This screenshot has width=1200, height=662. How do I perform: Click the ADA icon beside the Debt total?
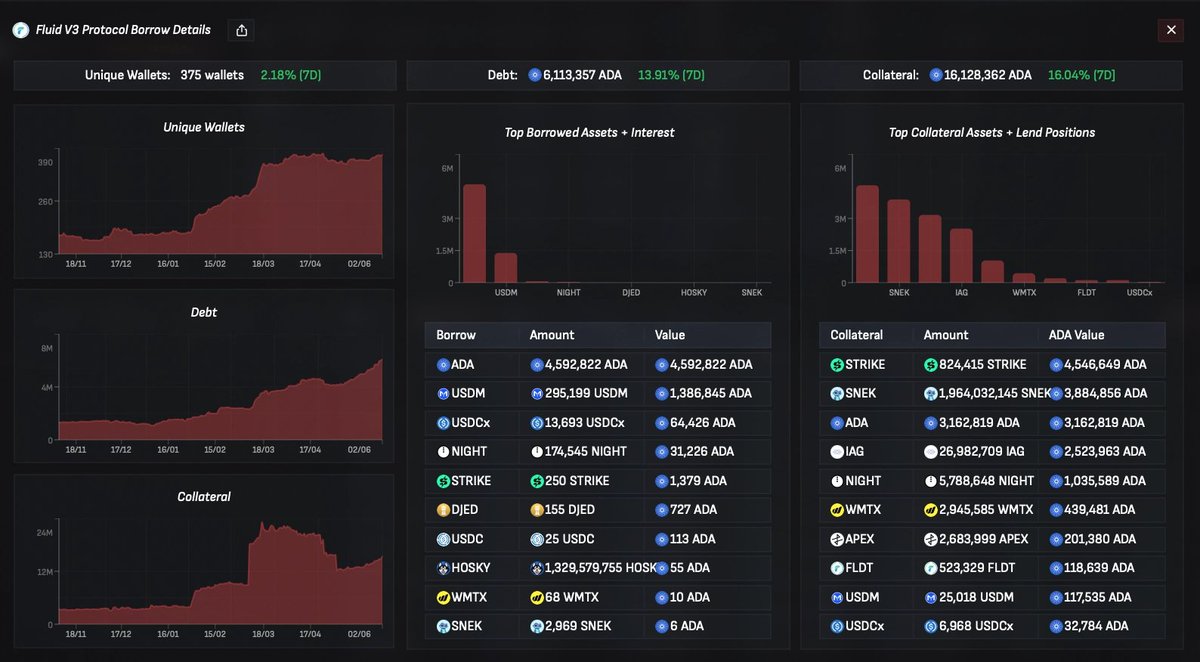pos(534,75)
